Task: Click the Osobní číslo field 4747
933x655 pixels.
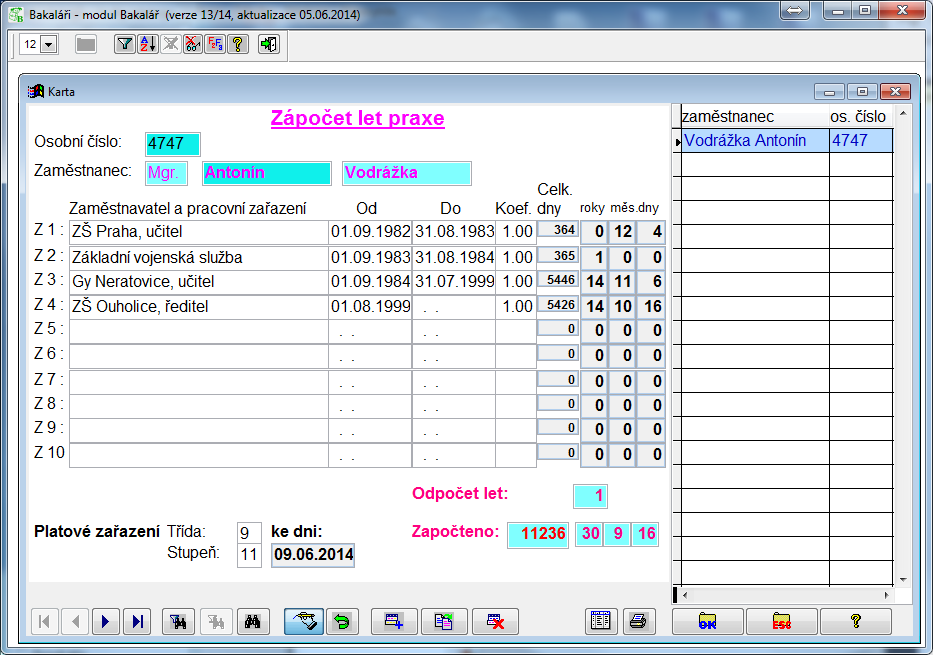Action: click(x=172, y=144)
